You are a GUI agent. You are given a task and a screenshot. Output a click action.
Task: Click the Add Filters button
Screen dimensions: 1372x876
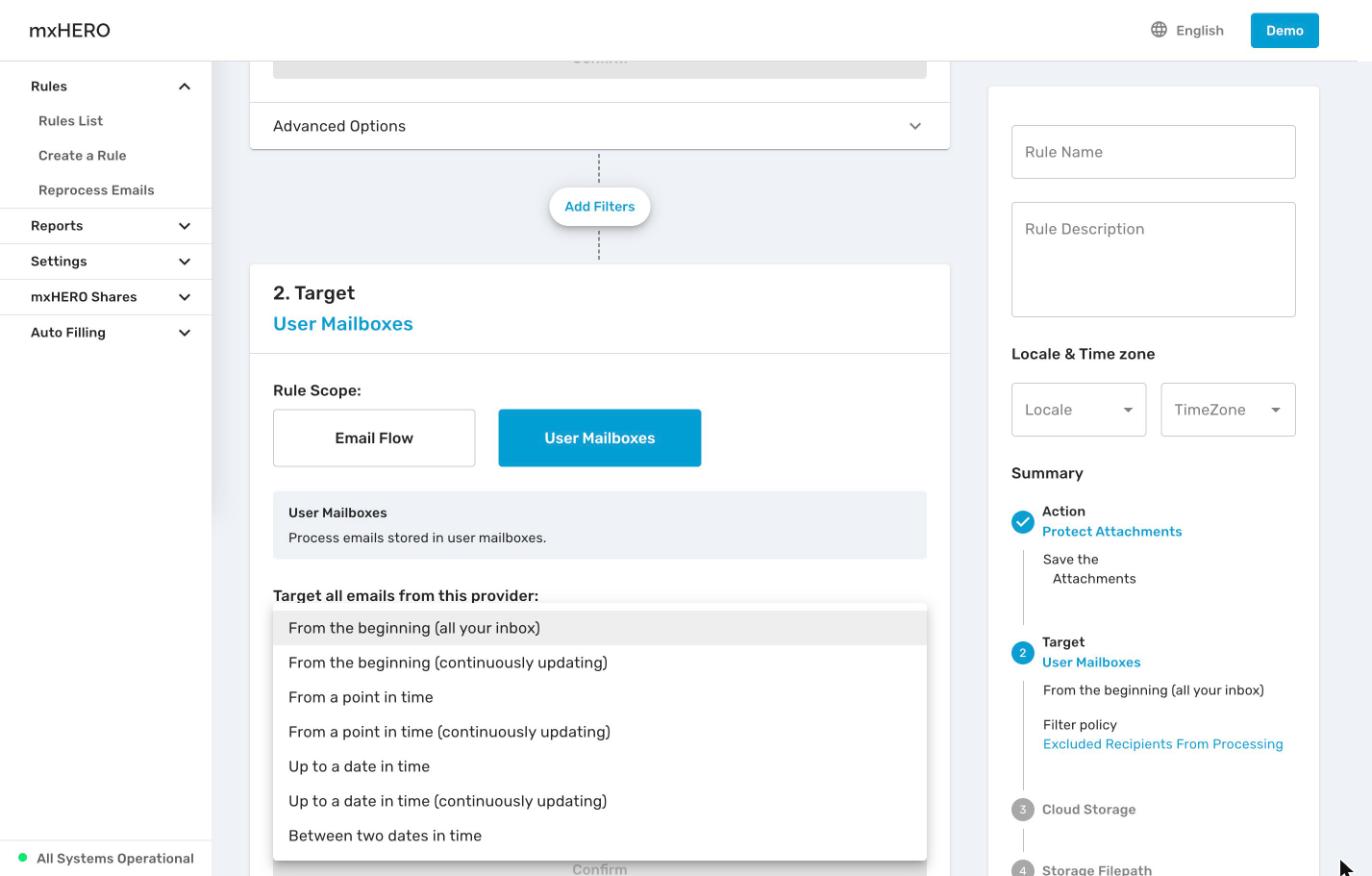click(x=599, y=207)
